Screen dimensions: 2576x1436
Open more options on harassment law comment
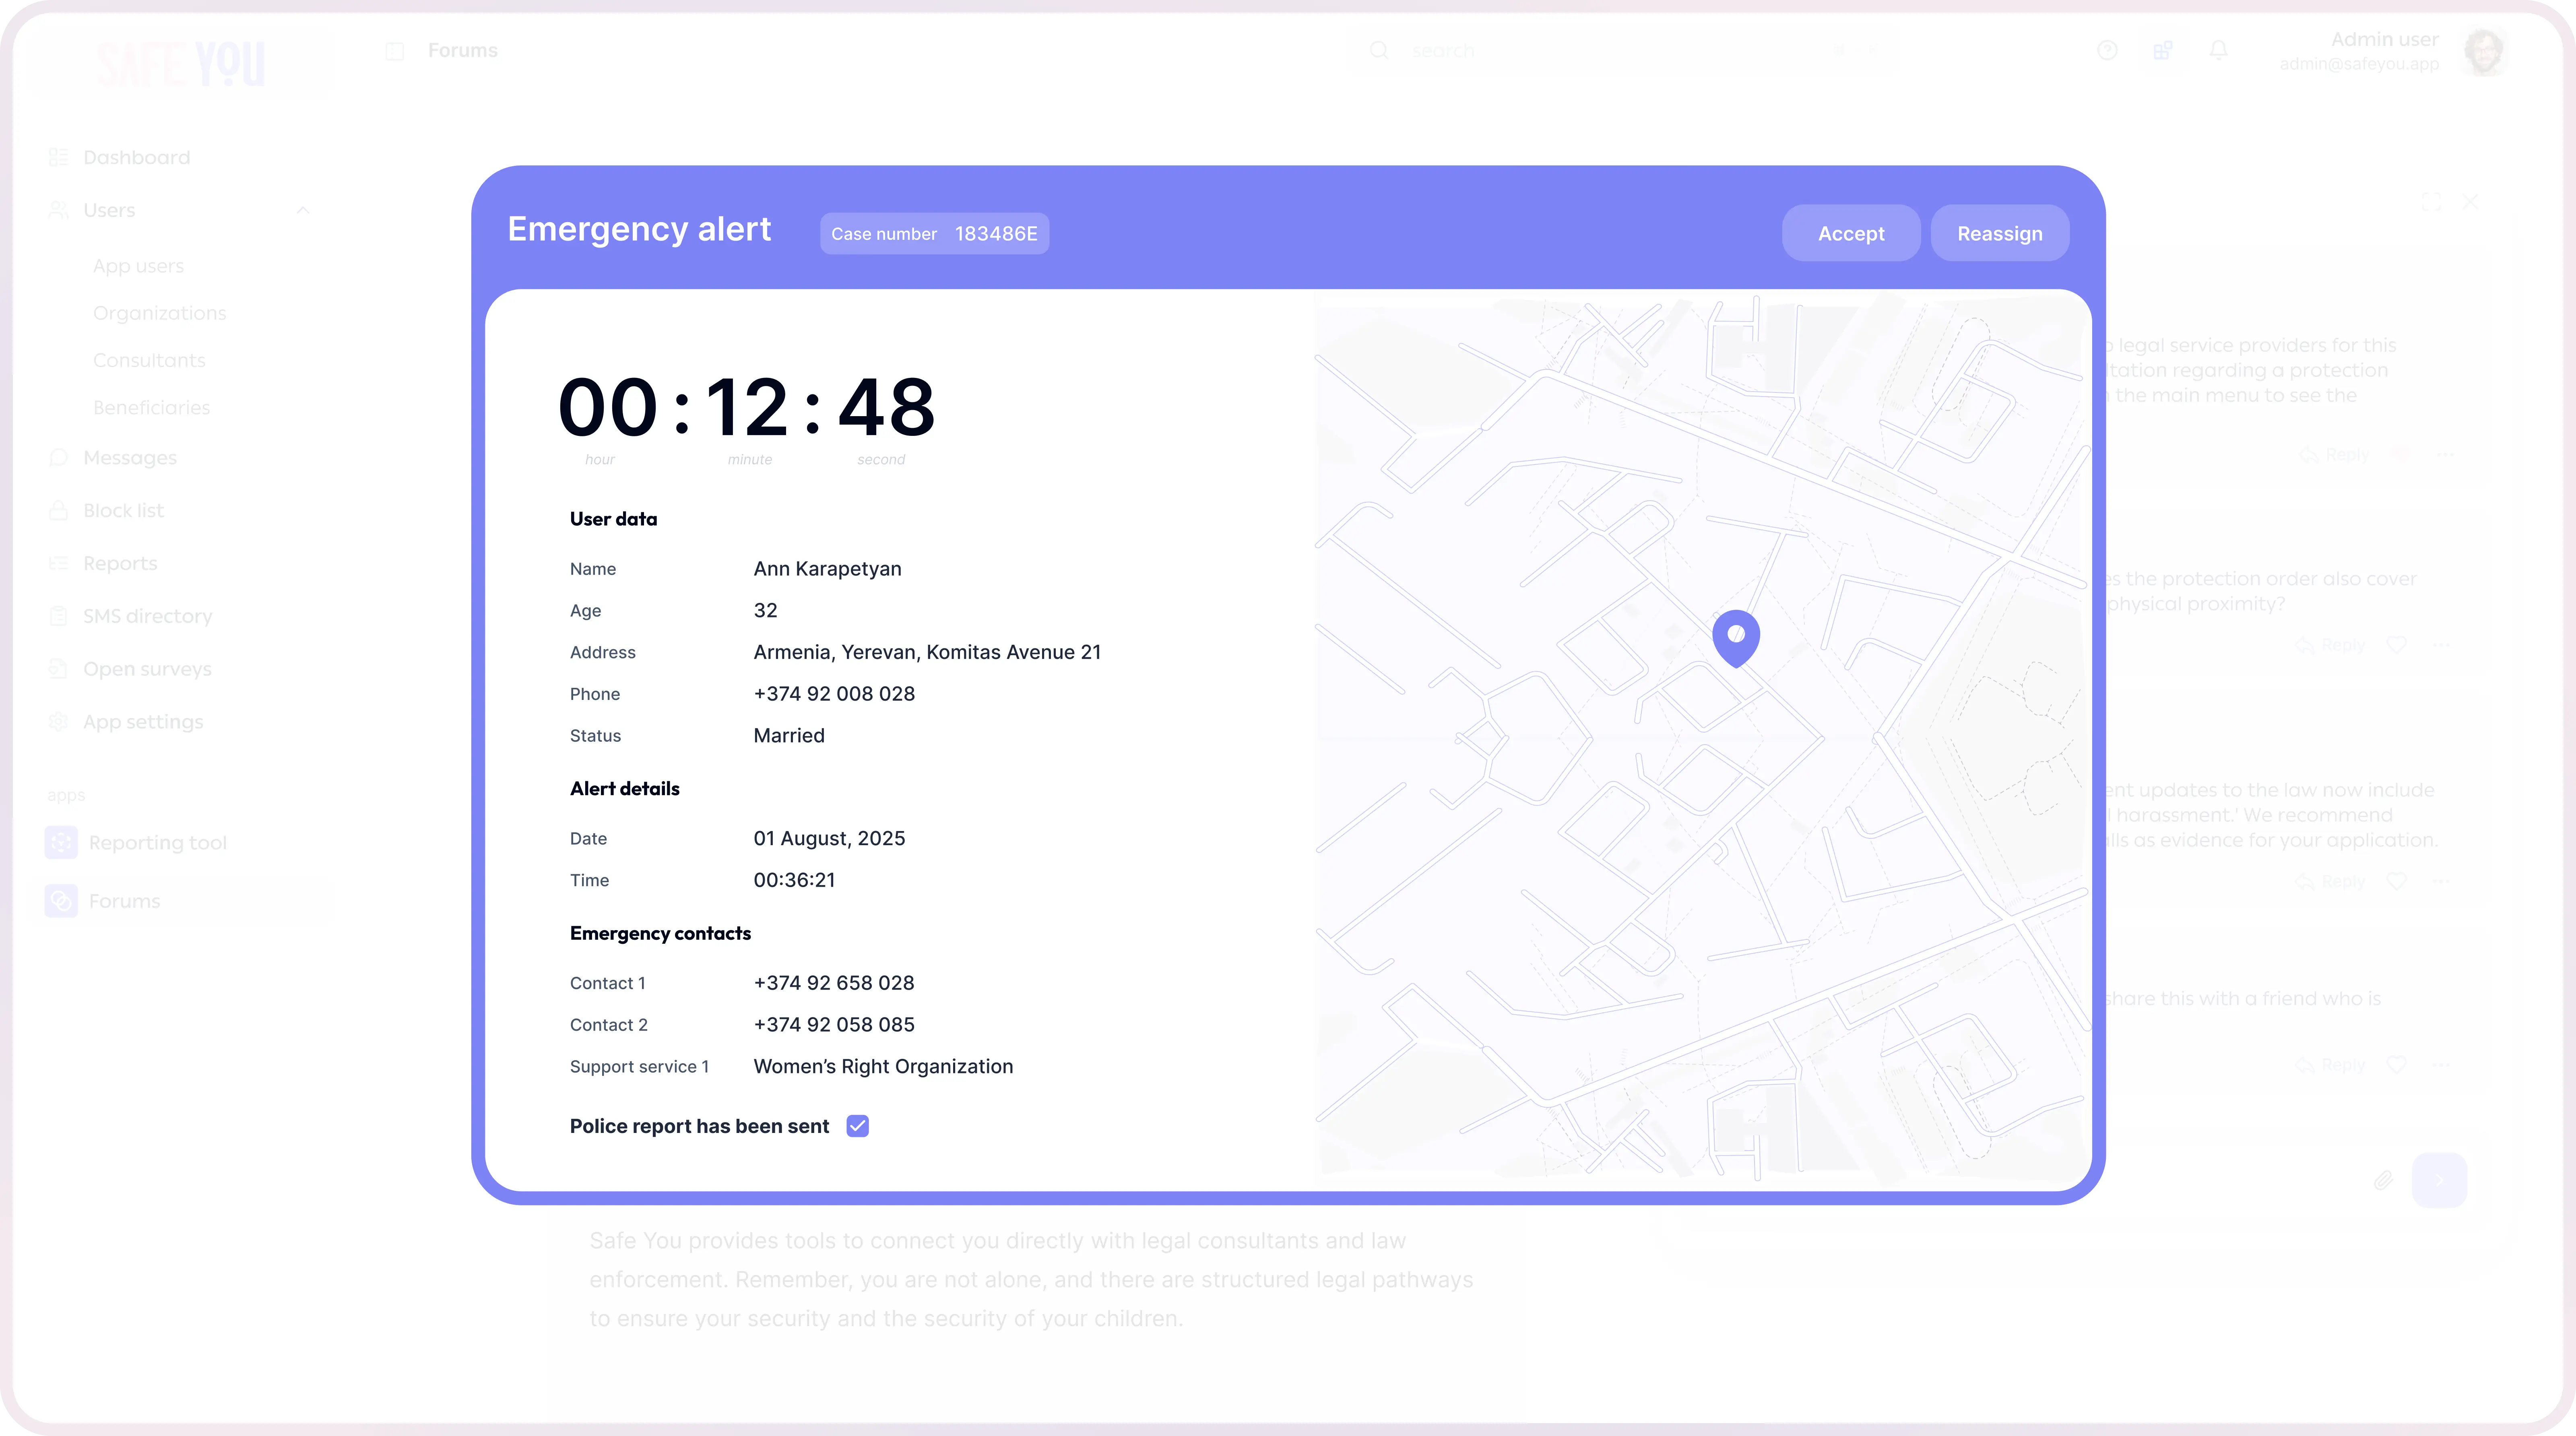click(x=2442, y=882)
